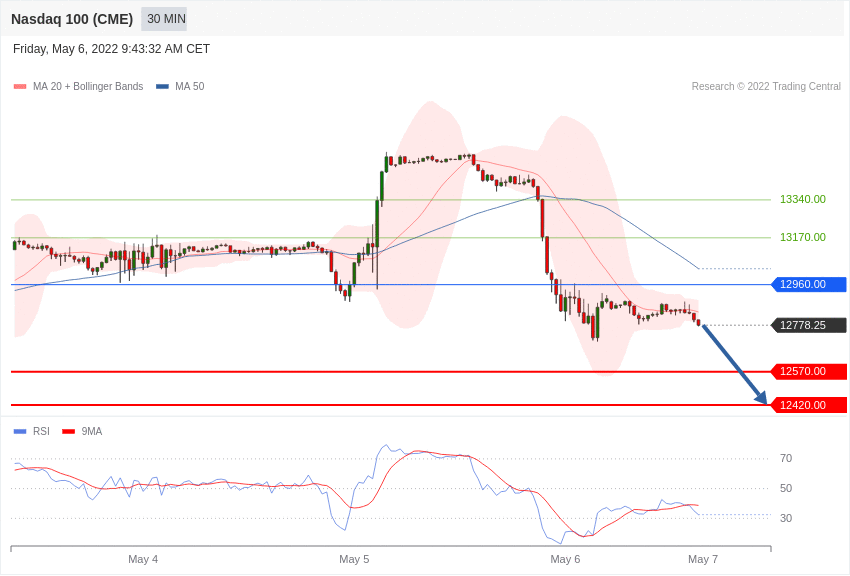
Task: Click the 9MA legend label
Action: 92,432
